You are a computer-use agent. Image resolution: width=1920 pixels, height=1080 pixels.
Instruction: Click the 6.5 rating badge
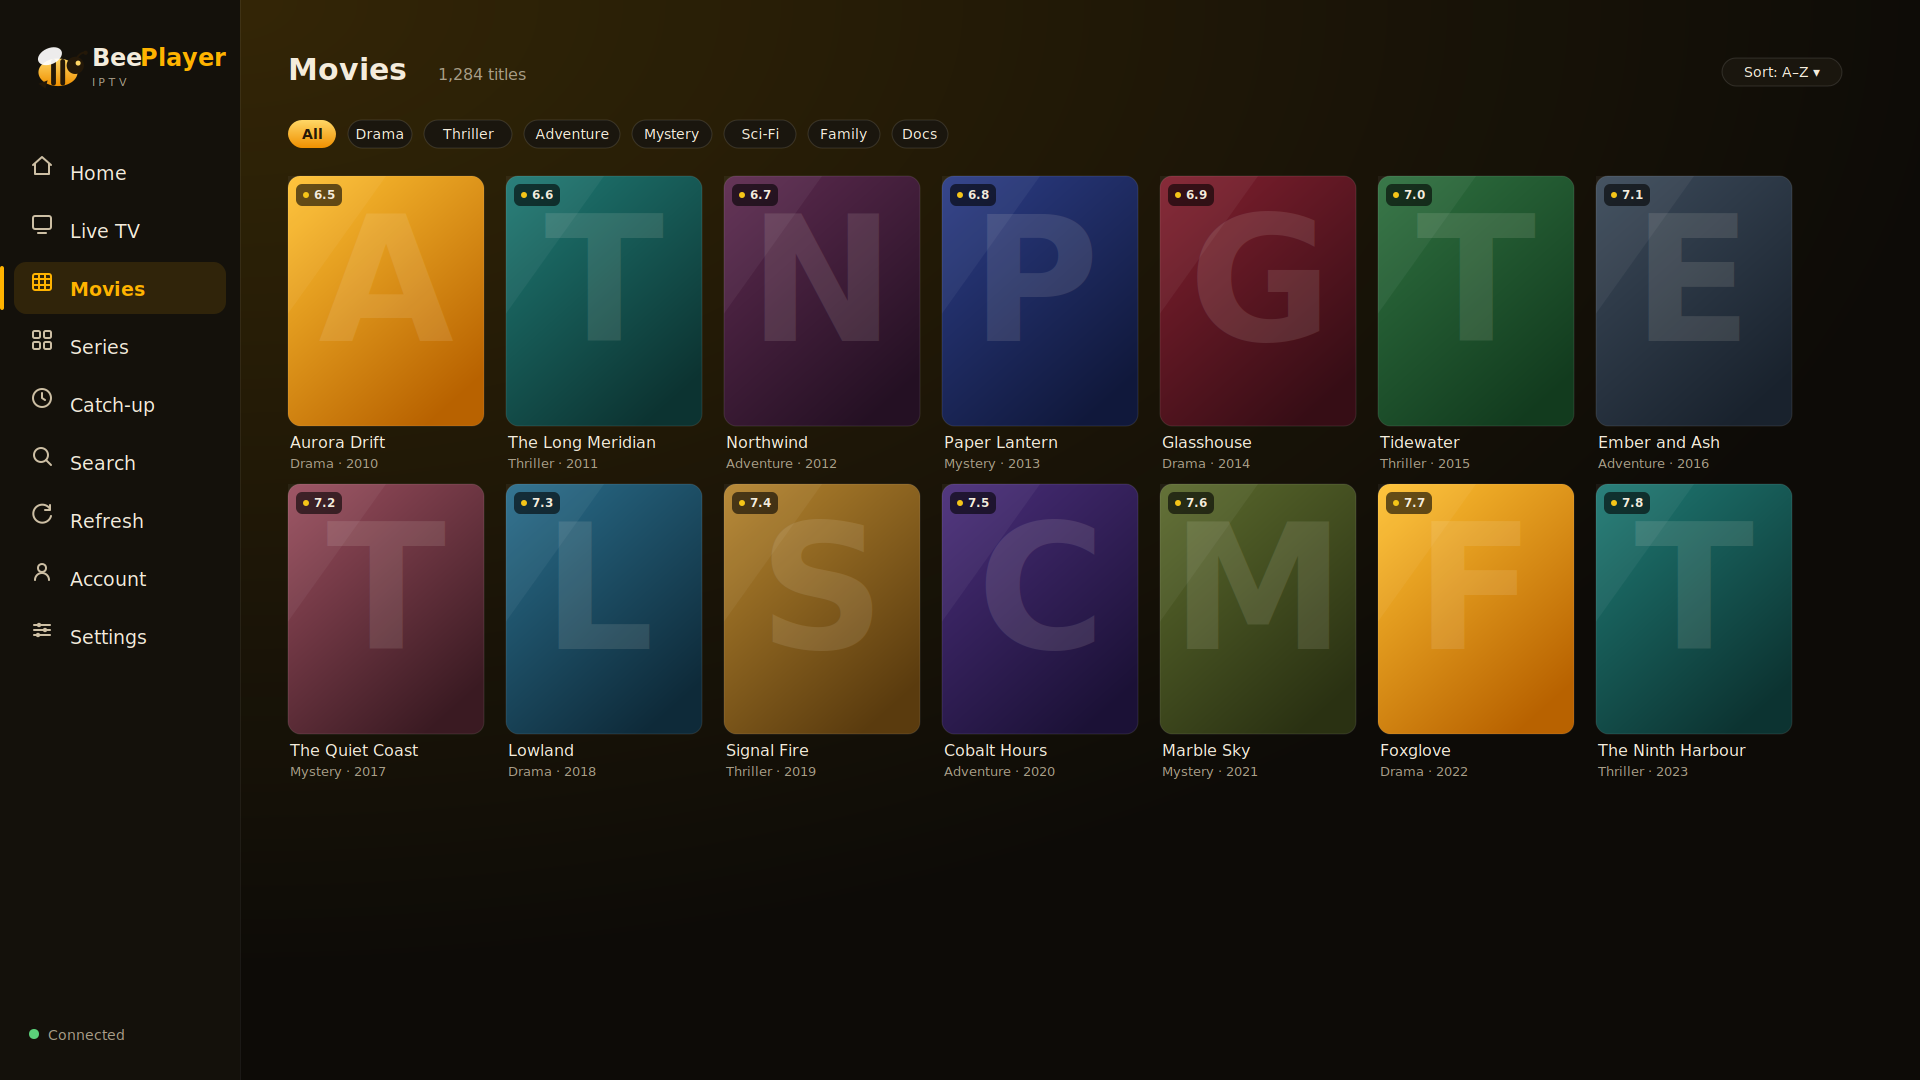point(319,195)
